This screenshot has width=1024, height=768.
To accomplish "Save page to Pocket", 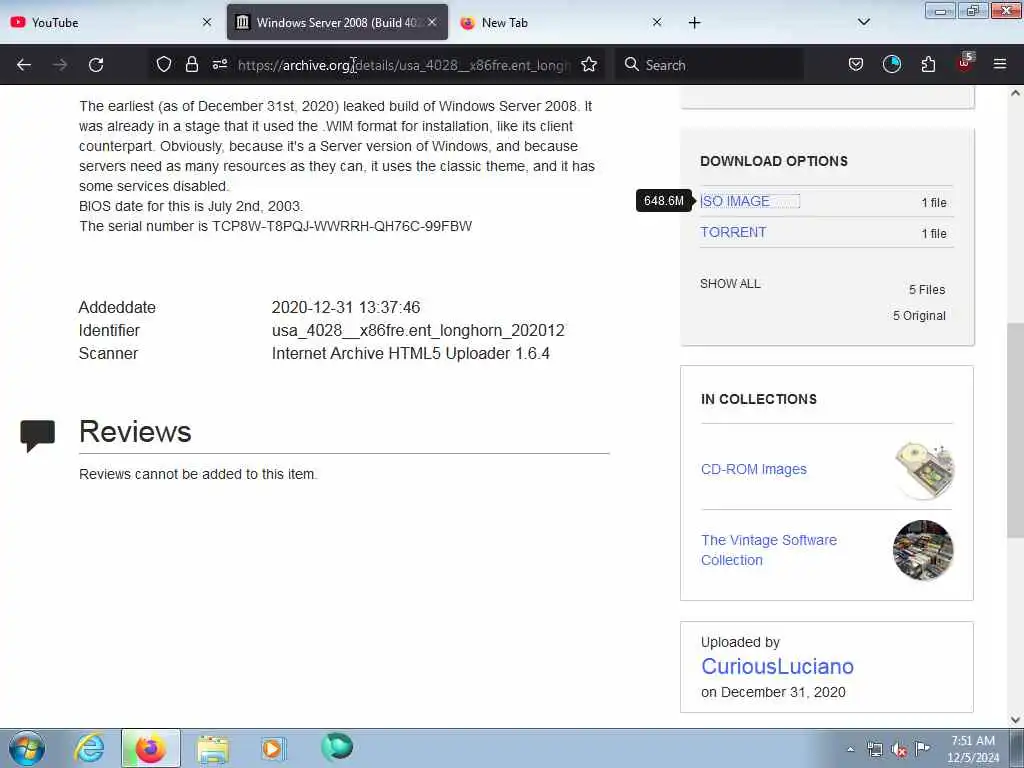I will (x=856, y=65).
